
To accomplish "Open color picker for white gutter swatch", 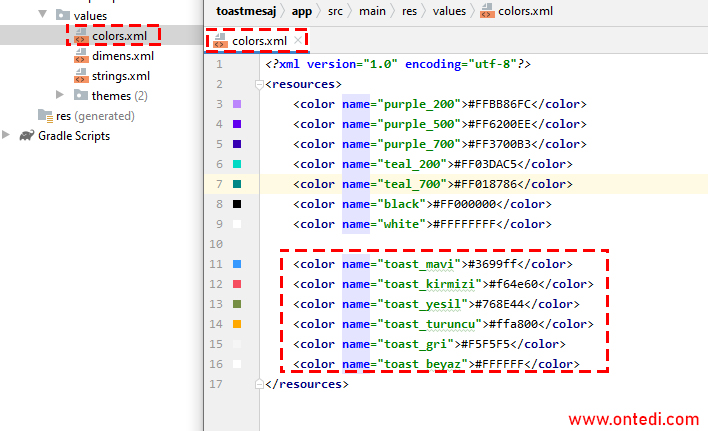I will coord(237,224).
